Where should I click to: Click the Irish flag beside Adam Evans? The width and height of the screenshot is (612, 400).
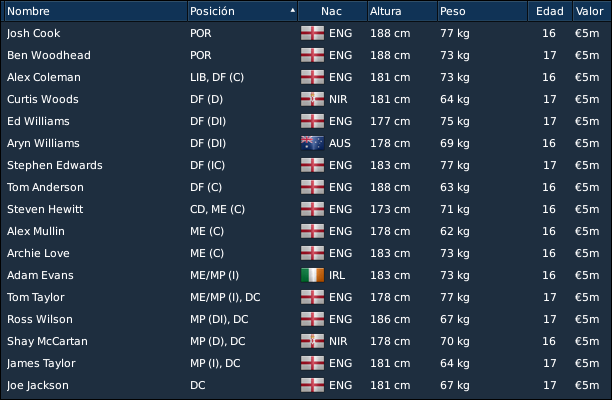tap(312, 275)
